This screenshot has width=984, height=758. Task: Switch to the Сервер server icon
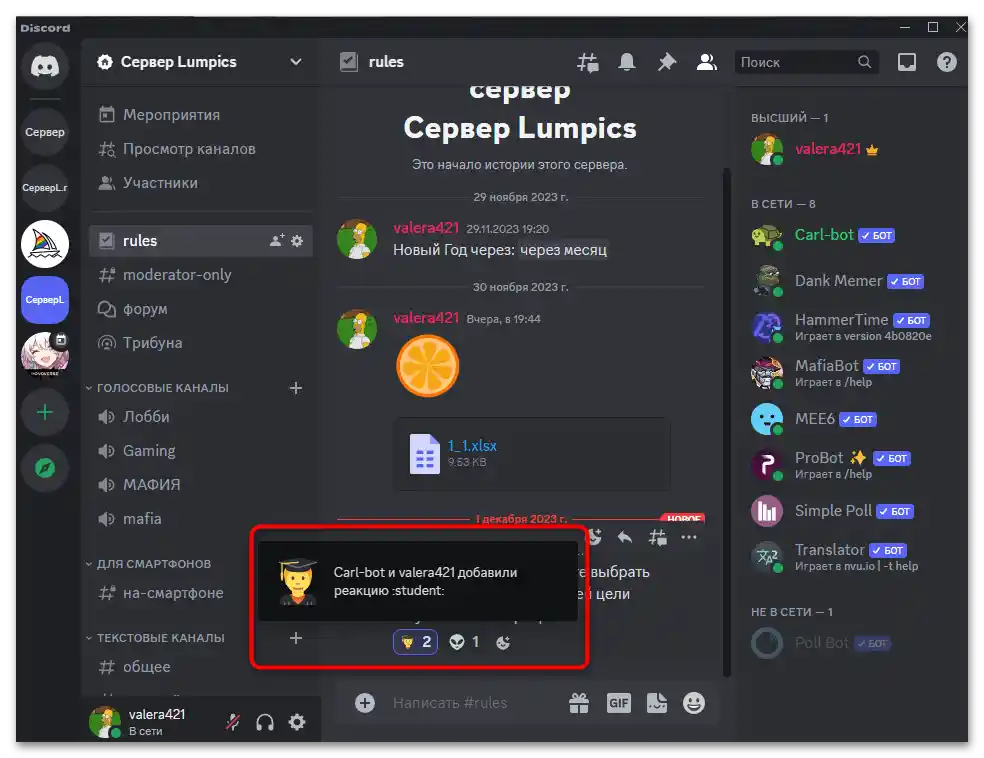point(45,132)
